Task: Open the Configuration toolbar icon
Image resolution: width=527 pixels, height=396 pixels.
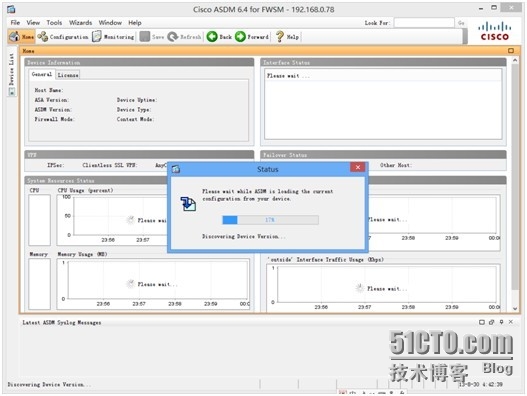Action: [43, 37]
